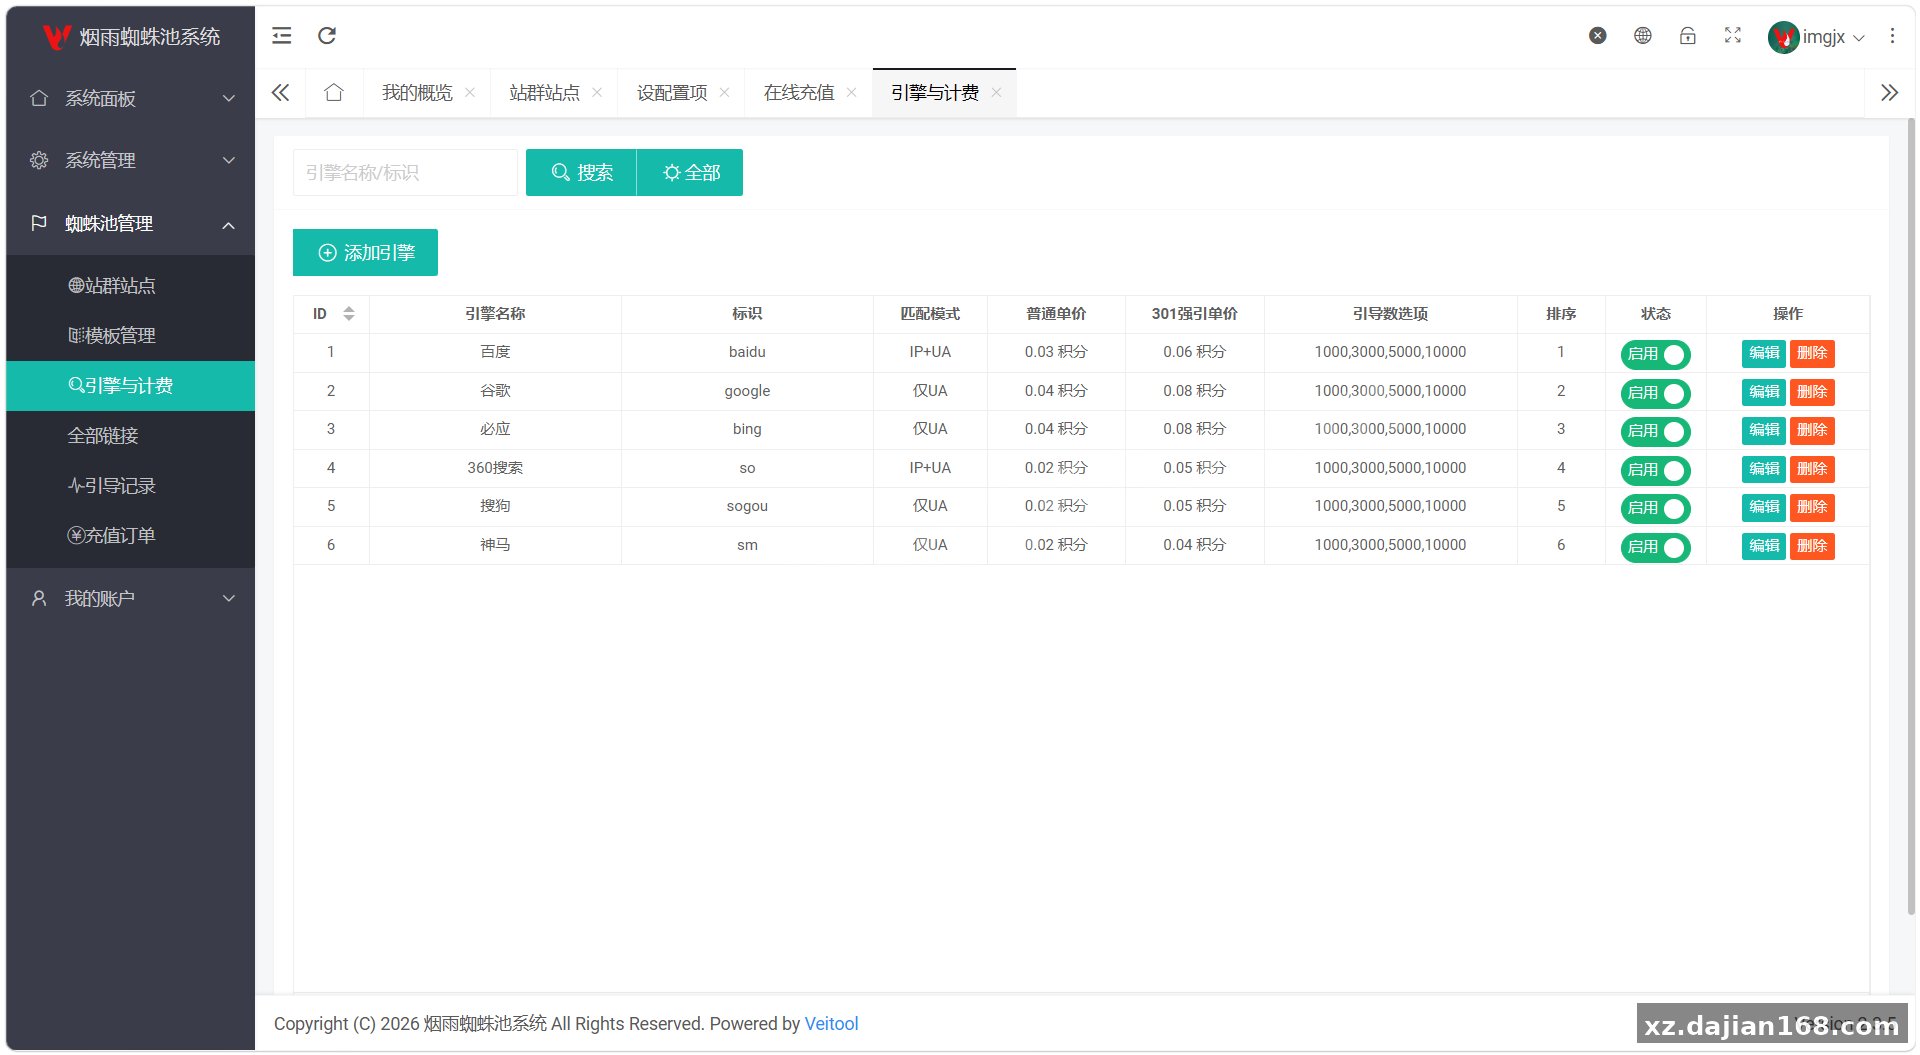1920x1055 pixels.
Task: Click the 烟雨蜘蛛池系统 logo
Action: [x=131, y=37]
